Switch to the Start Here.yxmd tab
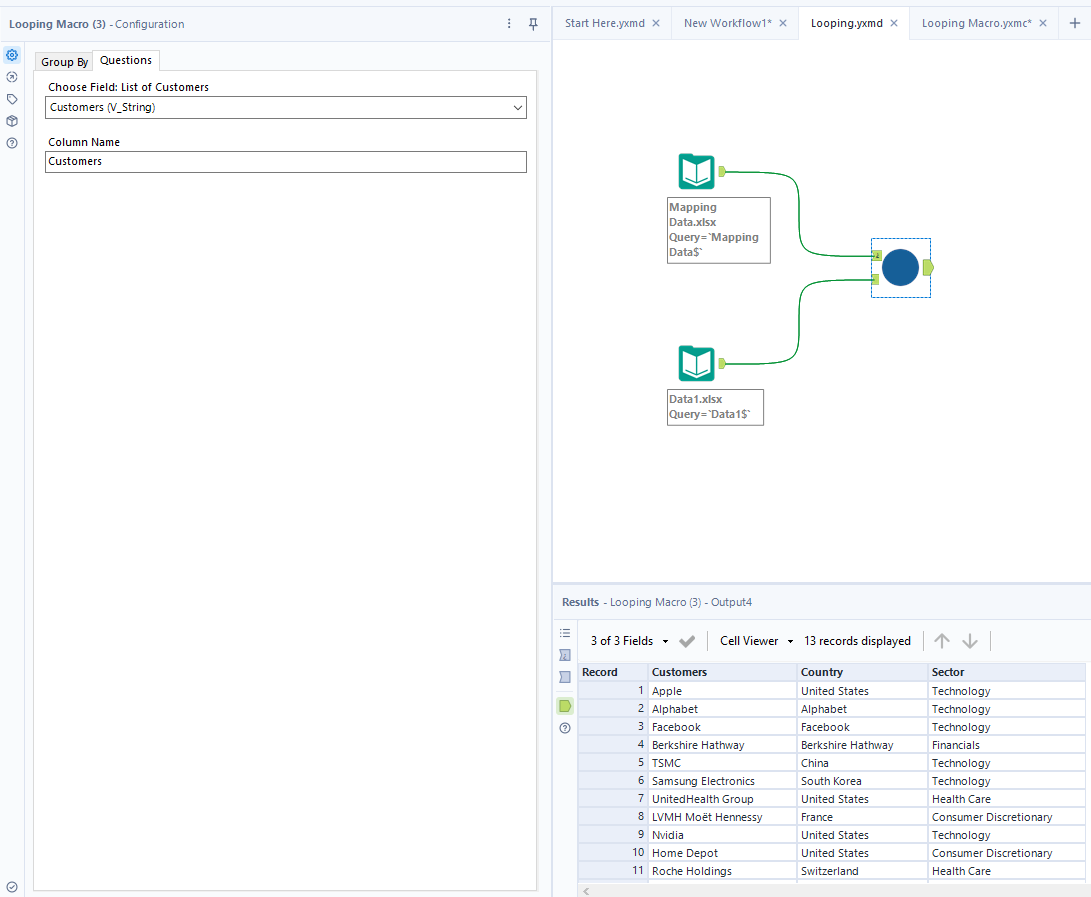Viewport: 1091px width, 897px height. 604,23
